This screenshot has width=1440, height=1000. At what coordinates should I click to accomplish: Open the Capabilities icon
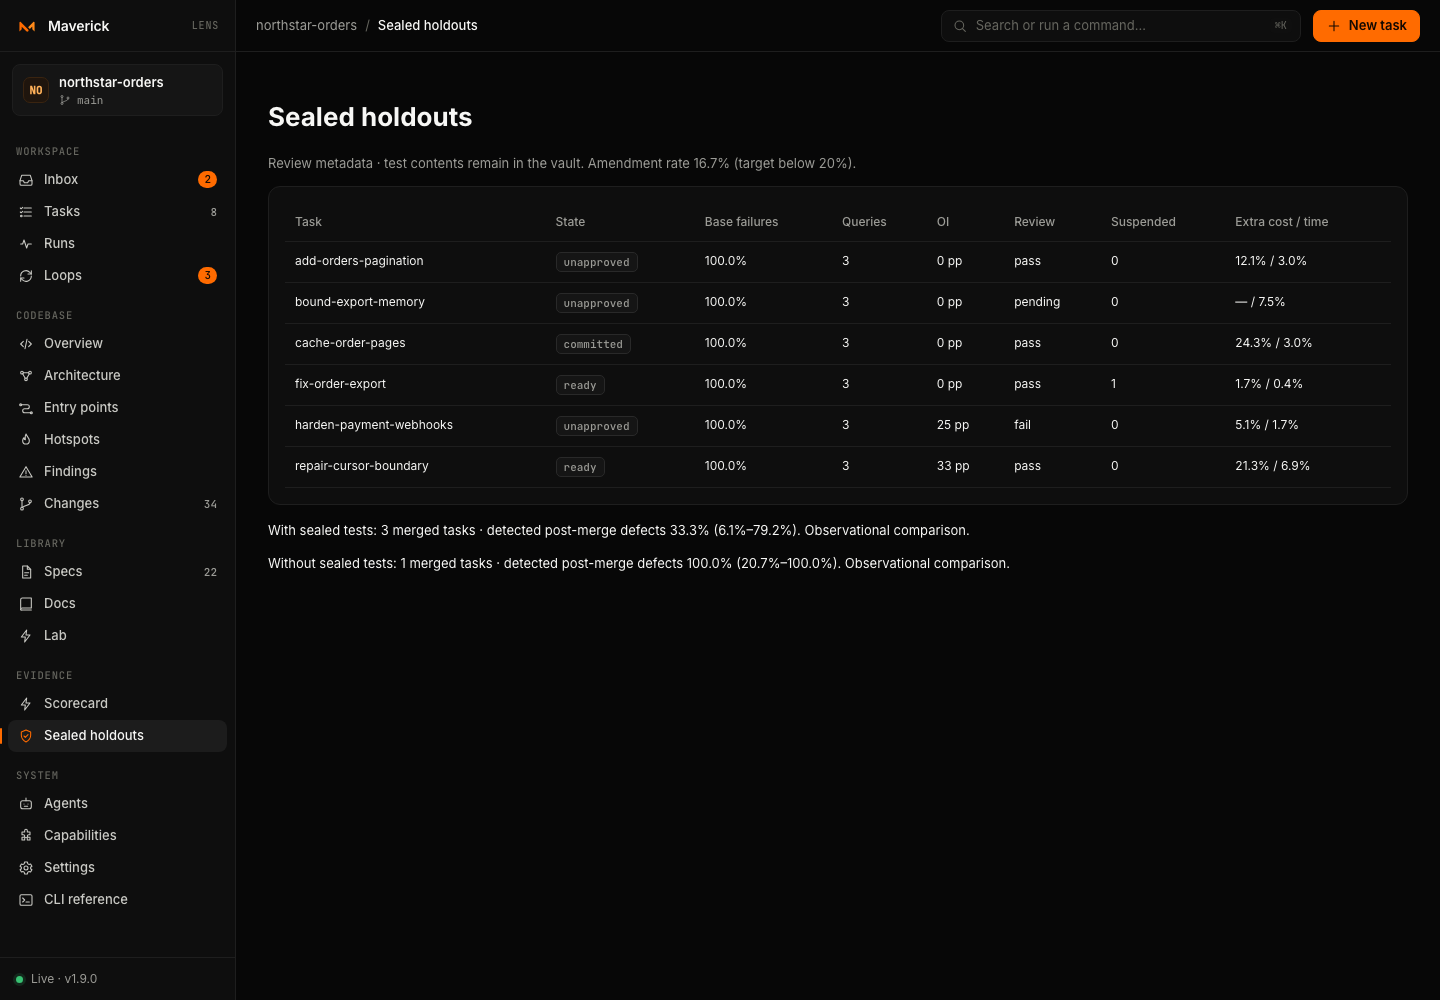[26, 836]
